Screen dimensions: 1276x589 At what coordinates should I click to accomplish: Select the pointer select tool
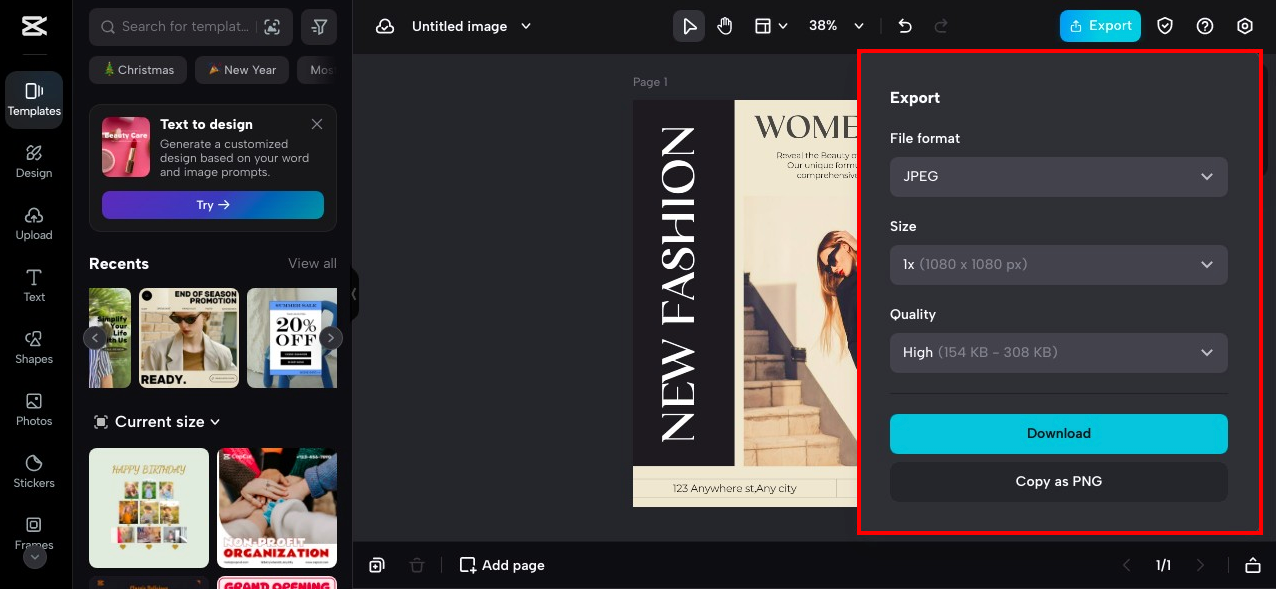[x=689, y=27]
